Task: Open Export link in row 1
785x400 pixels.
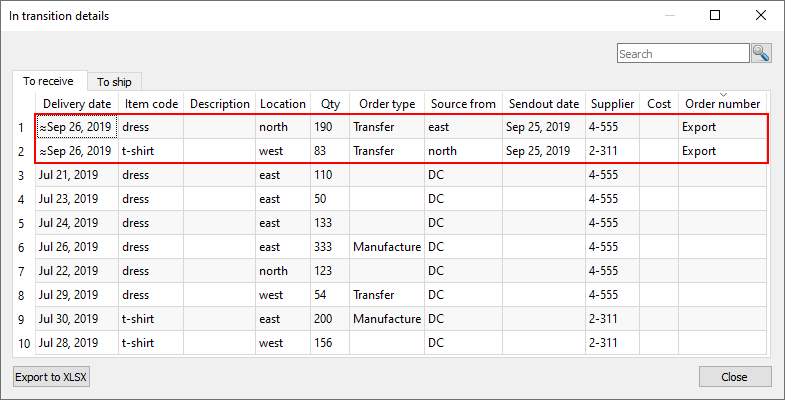Action: click(x=699, y=127)
